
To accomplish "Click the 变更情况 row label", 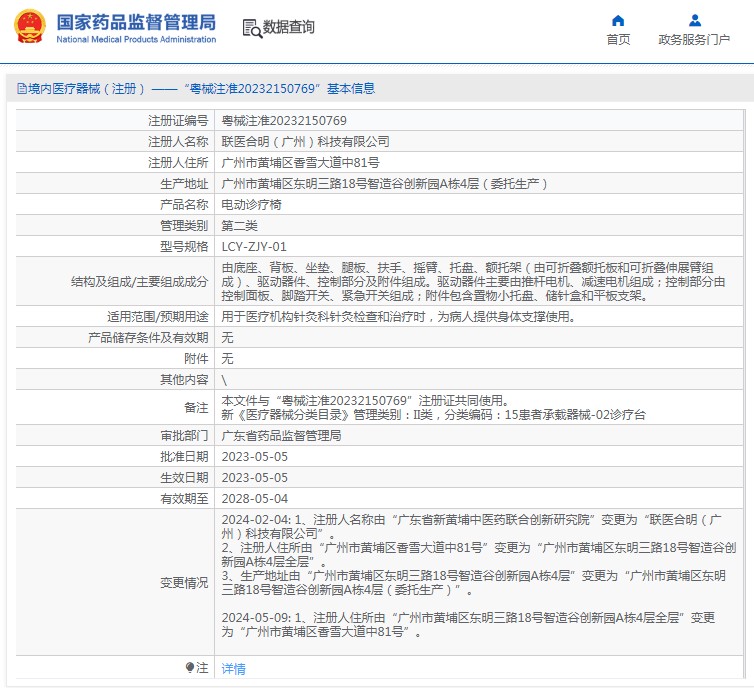I will (x=184, y=582).
